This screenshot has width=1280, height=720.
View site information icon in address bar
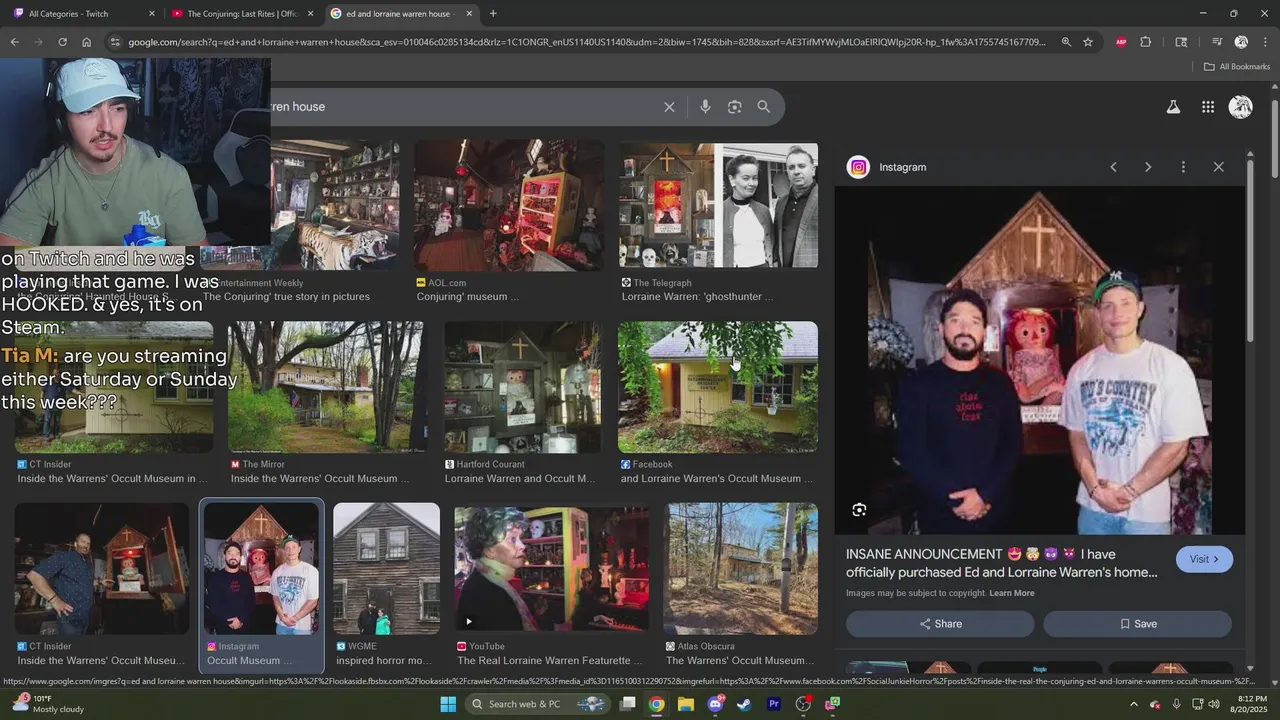coord(115,42)
